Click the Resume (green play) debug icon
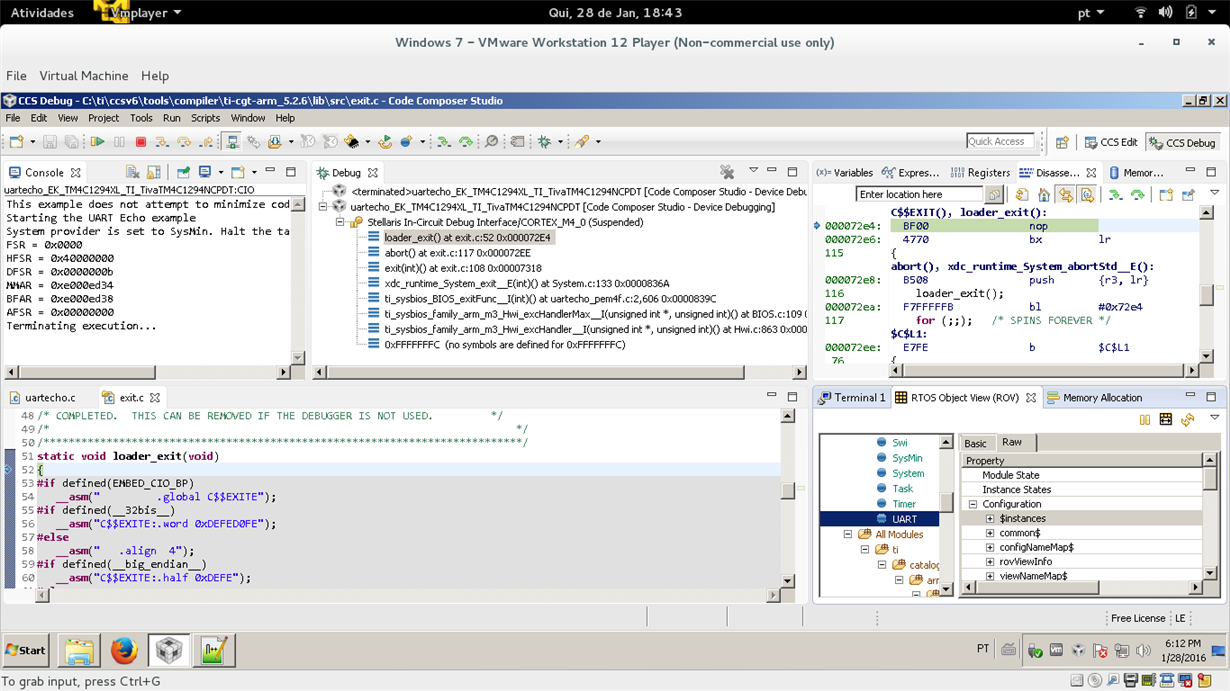 97,142
